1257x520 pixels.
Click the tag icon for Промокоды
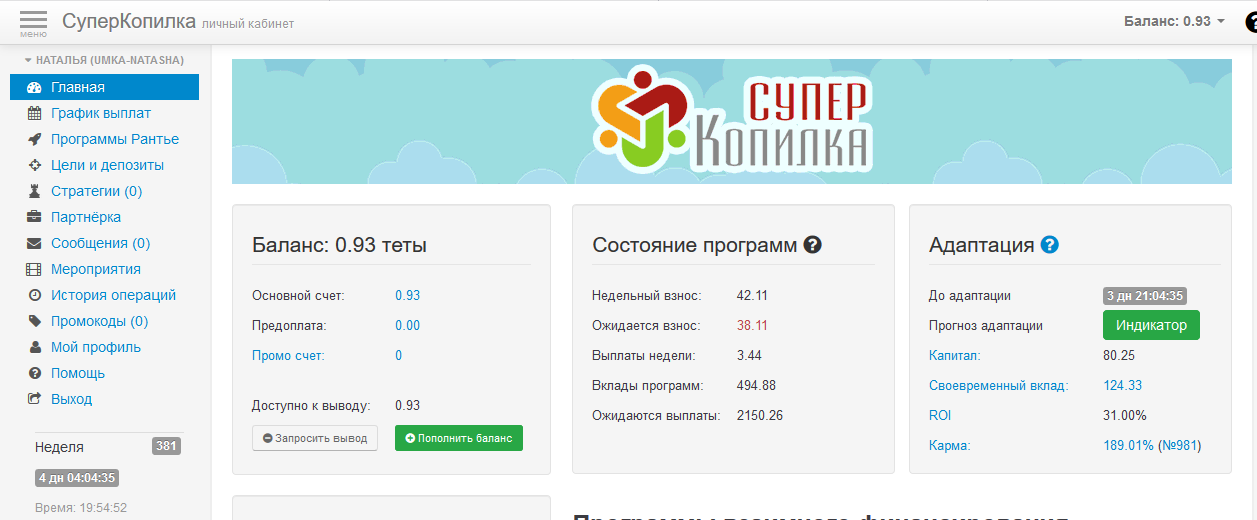(x=34, y=322)
